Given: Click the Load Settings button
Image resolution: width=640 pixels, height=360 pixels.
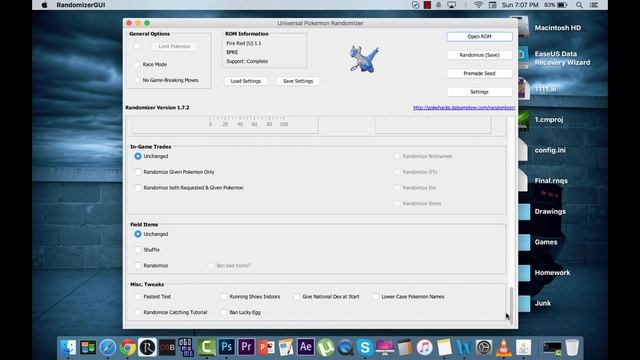Looking at the screenshot, I should coord(246,81).
